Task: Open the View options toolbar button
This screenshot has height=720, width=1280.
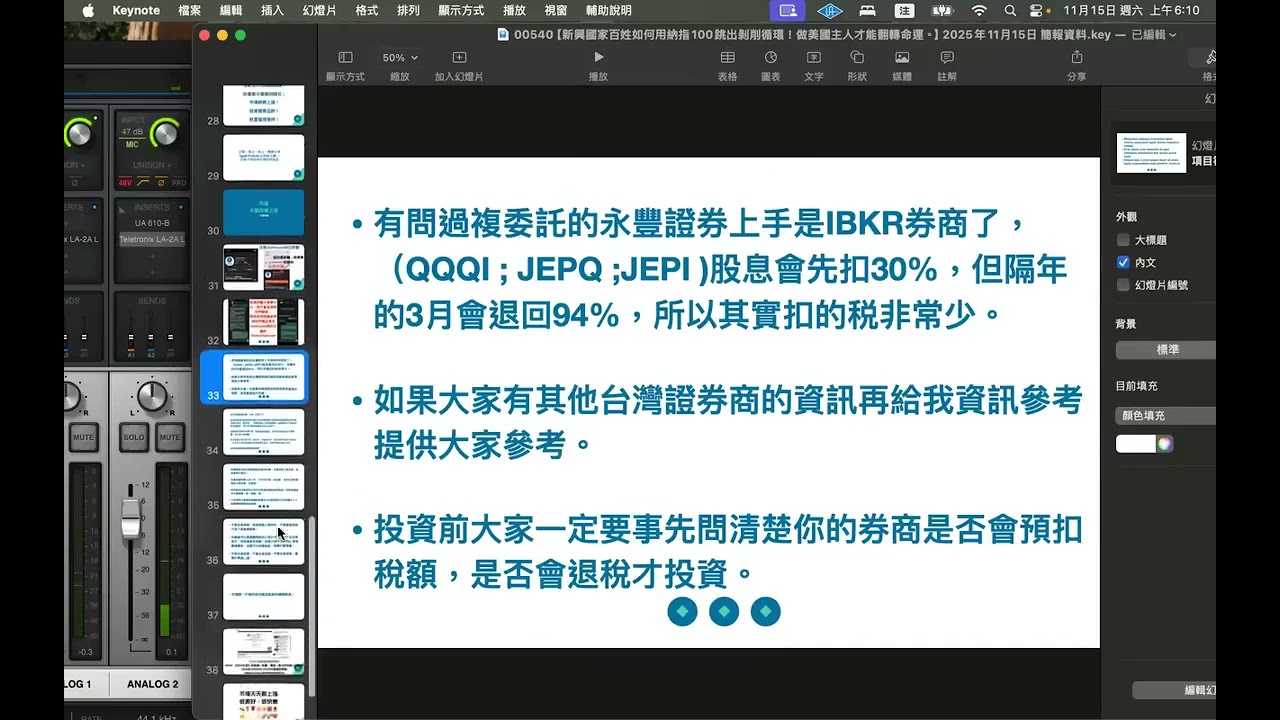Action: click(345, 58)
